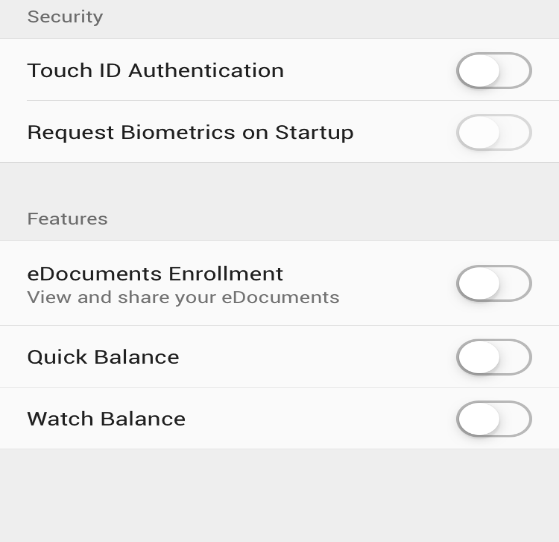The width and height of the screenshot is (559, 542).
Task: Click the Watch Balance label text
Action: [x=106, y=419]
